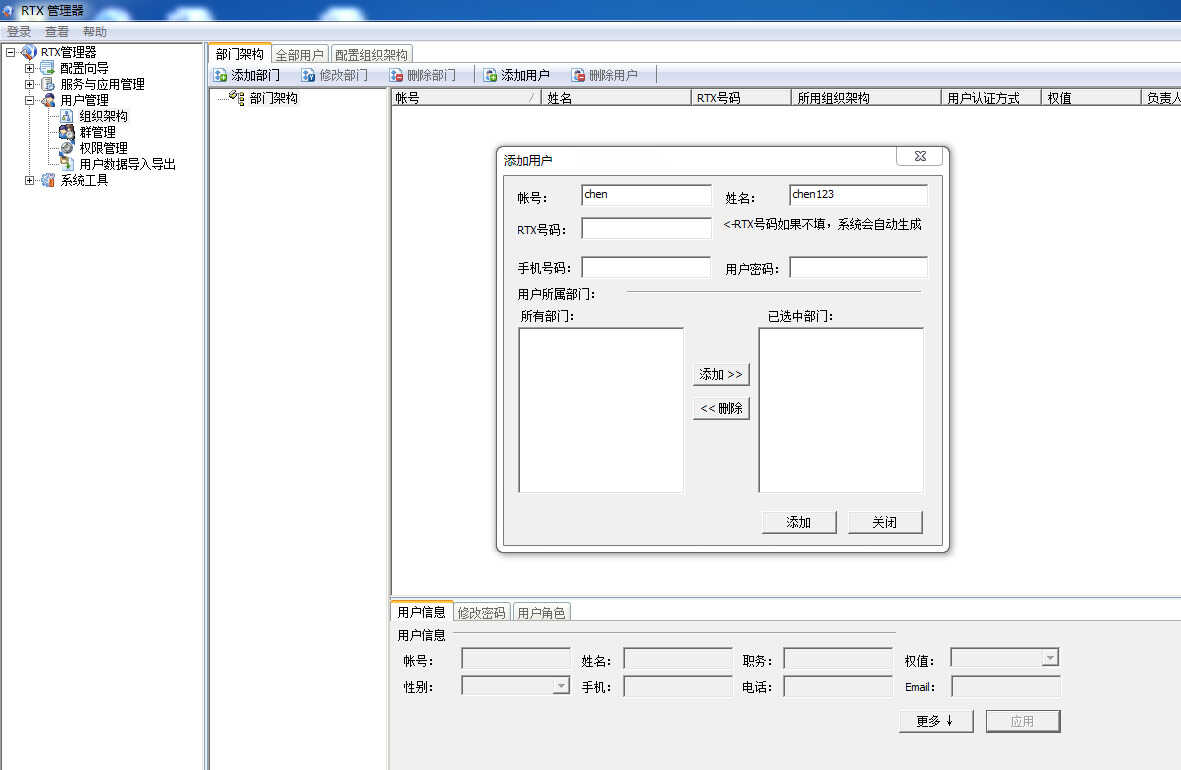This screenshot has height=770, width=1181.
Task: Expand the 服务与应用管理 tree node
Action: point(29,84)
